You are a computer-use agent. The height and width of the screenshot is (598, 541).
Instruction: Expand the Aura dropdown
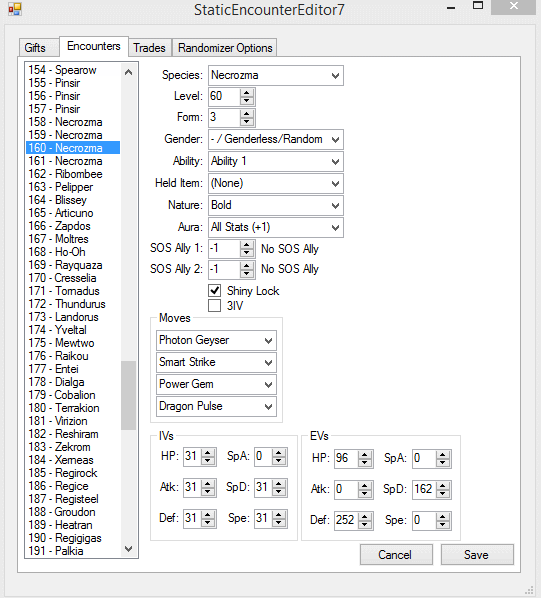(x=276, y=227)
